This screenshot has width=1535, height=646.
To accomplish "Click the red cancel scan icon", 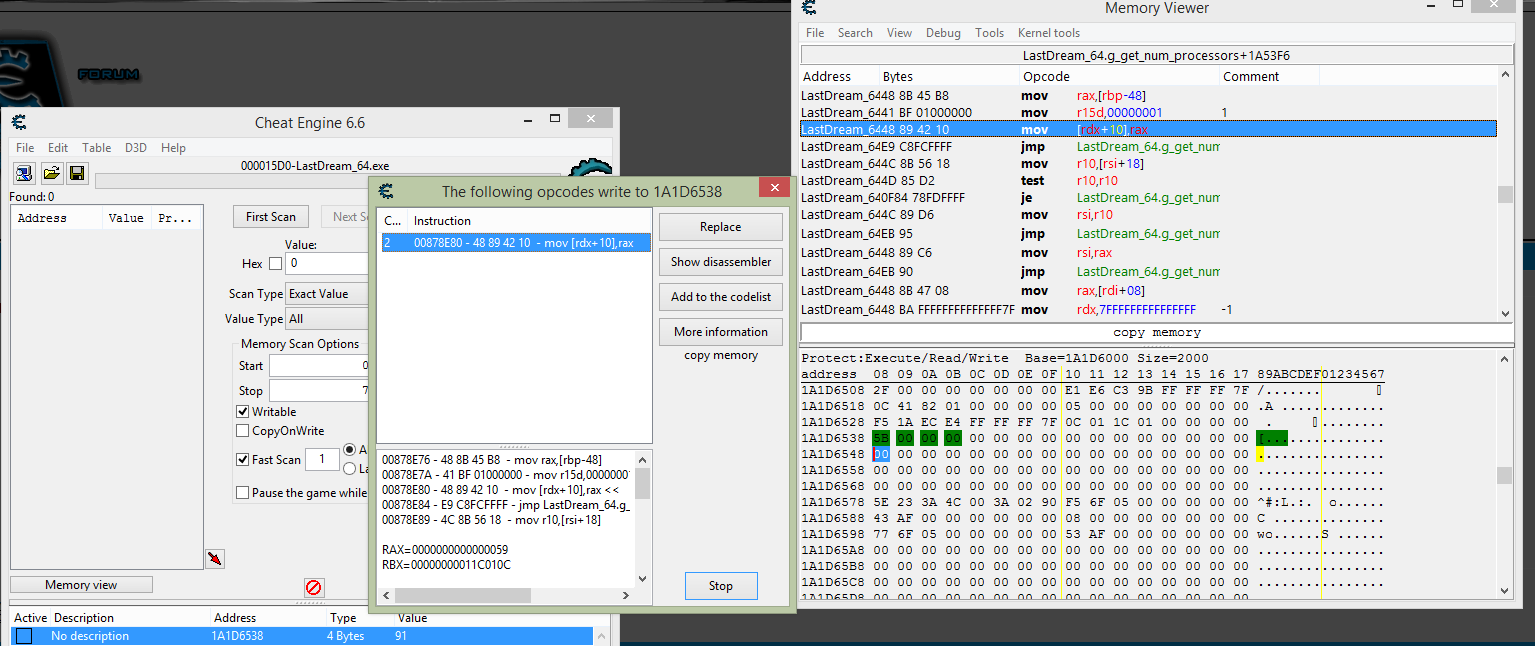I will 313,588.
